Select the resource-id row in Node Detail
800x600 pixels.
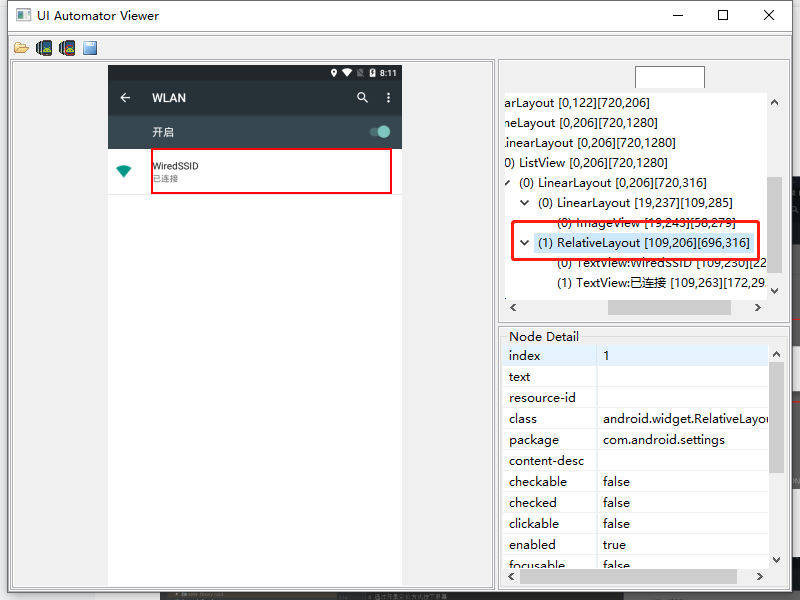point(636,397)
